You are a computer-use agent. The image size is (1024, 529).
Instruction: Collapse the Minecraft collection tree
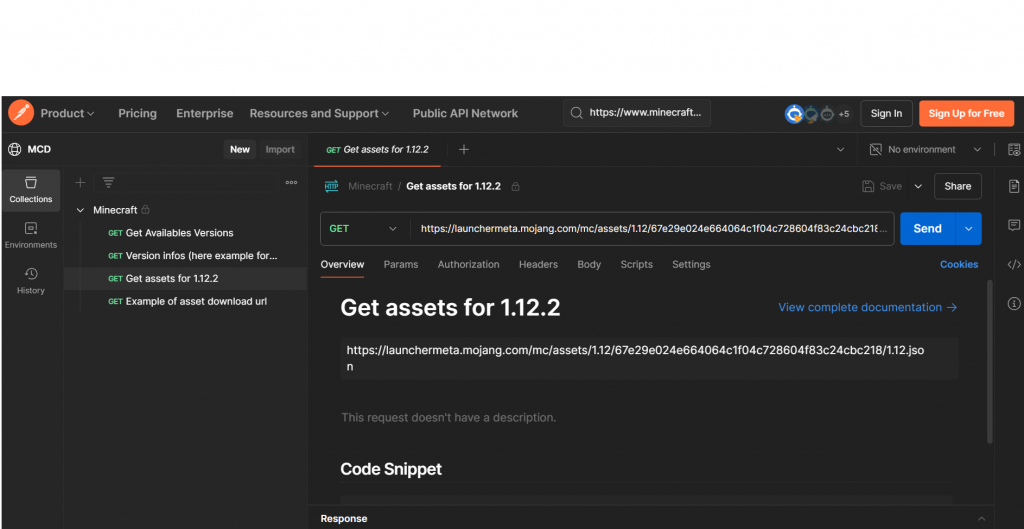(80, 210)
